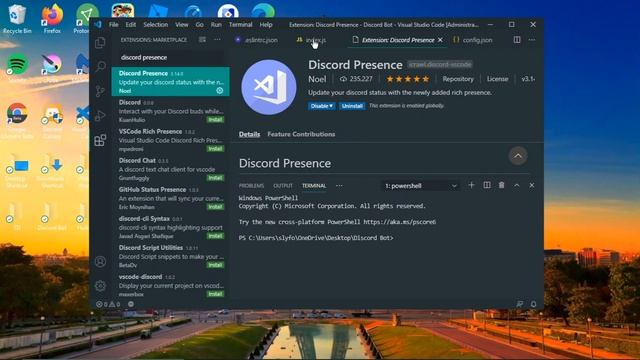Open the Terminal menu
The image size is (640, 360).
[x=240, y=24]
